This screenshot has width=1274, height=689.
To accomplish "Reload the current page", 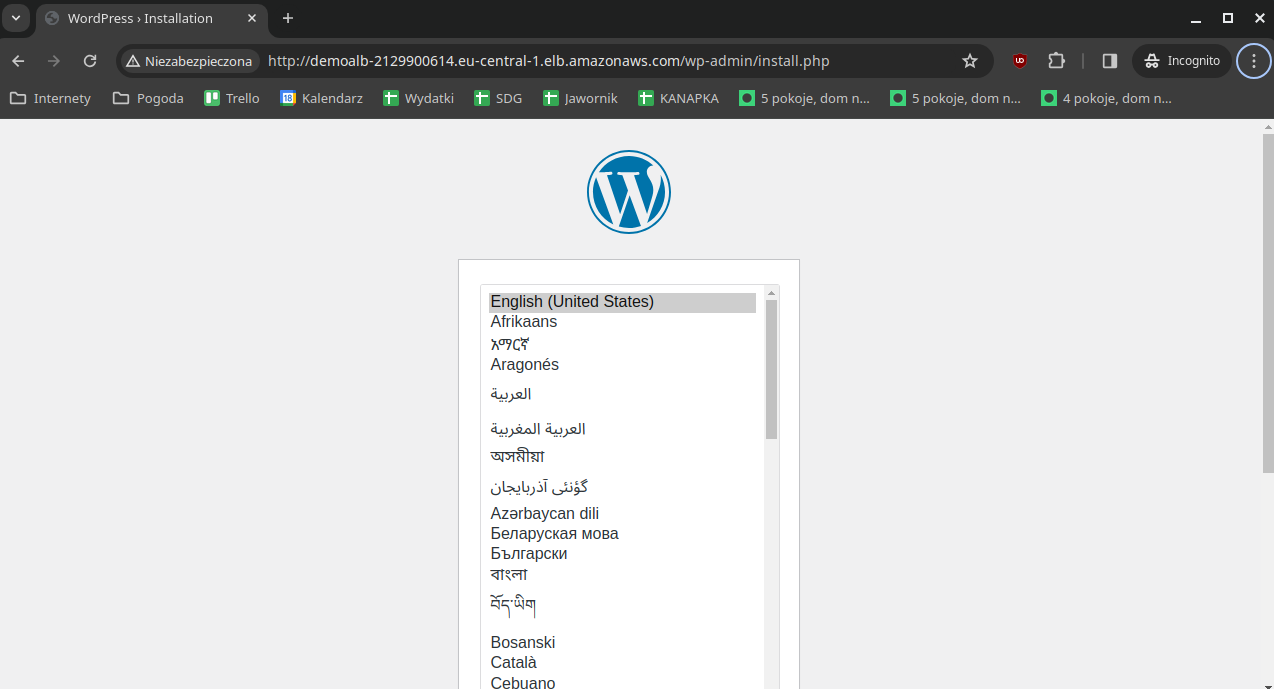I will click(90, 61).
